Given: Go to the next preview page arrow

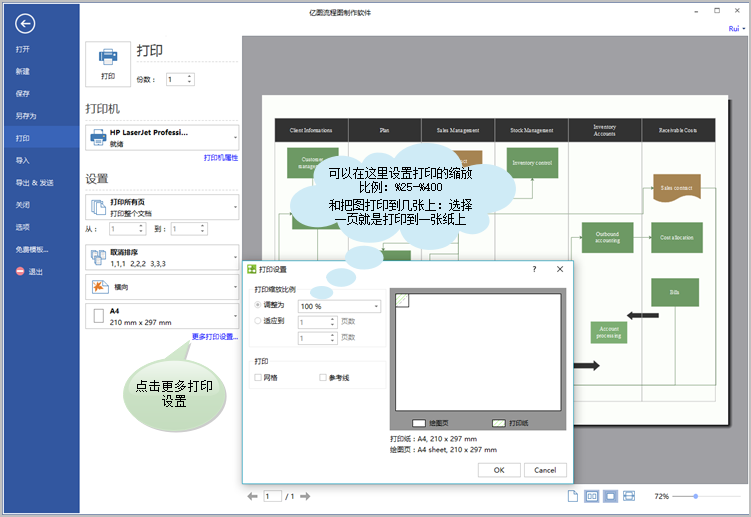Looking at the screenshot, I should point(305,496).
